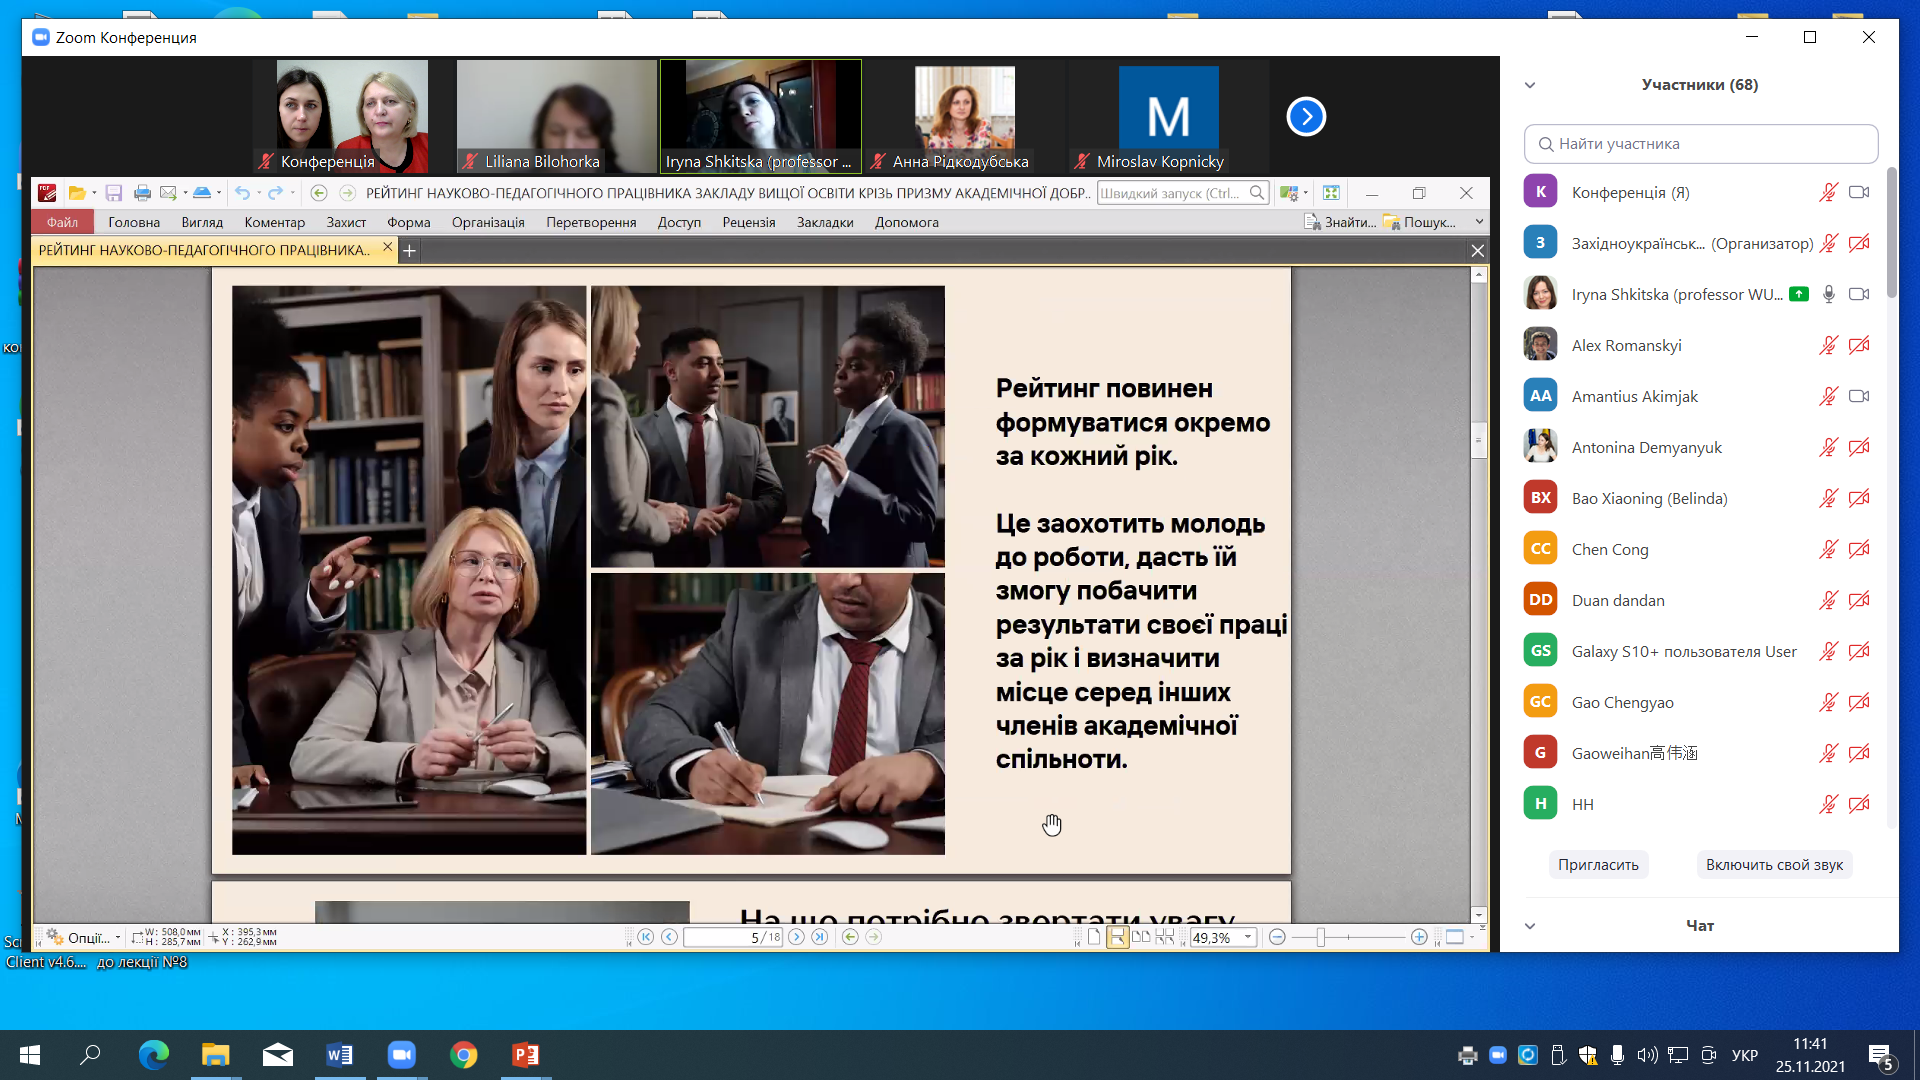Open dropdown arrow beside email icon
This screenshot has height=1080, width=1920.
(x=185, y=193)
